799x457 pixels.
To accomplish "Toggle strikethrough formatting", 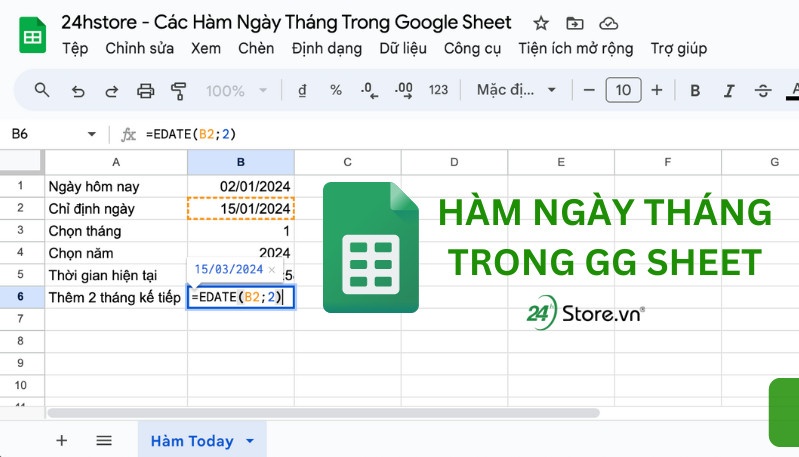I will (763, 91).
